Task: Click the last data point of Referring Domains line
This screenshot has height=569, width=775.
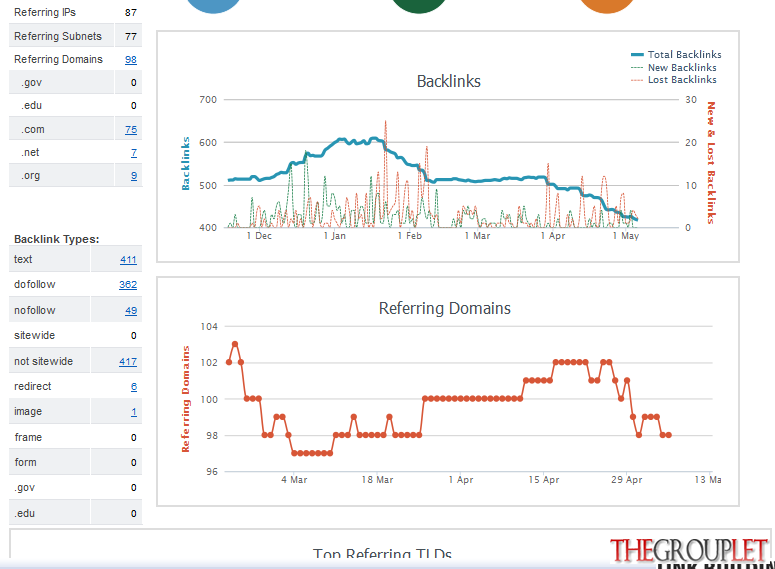Action: [x=669, y=435]
